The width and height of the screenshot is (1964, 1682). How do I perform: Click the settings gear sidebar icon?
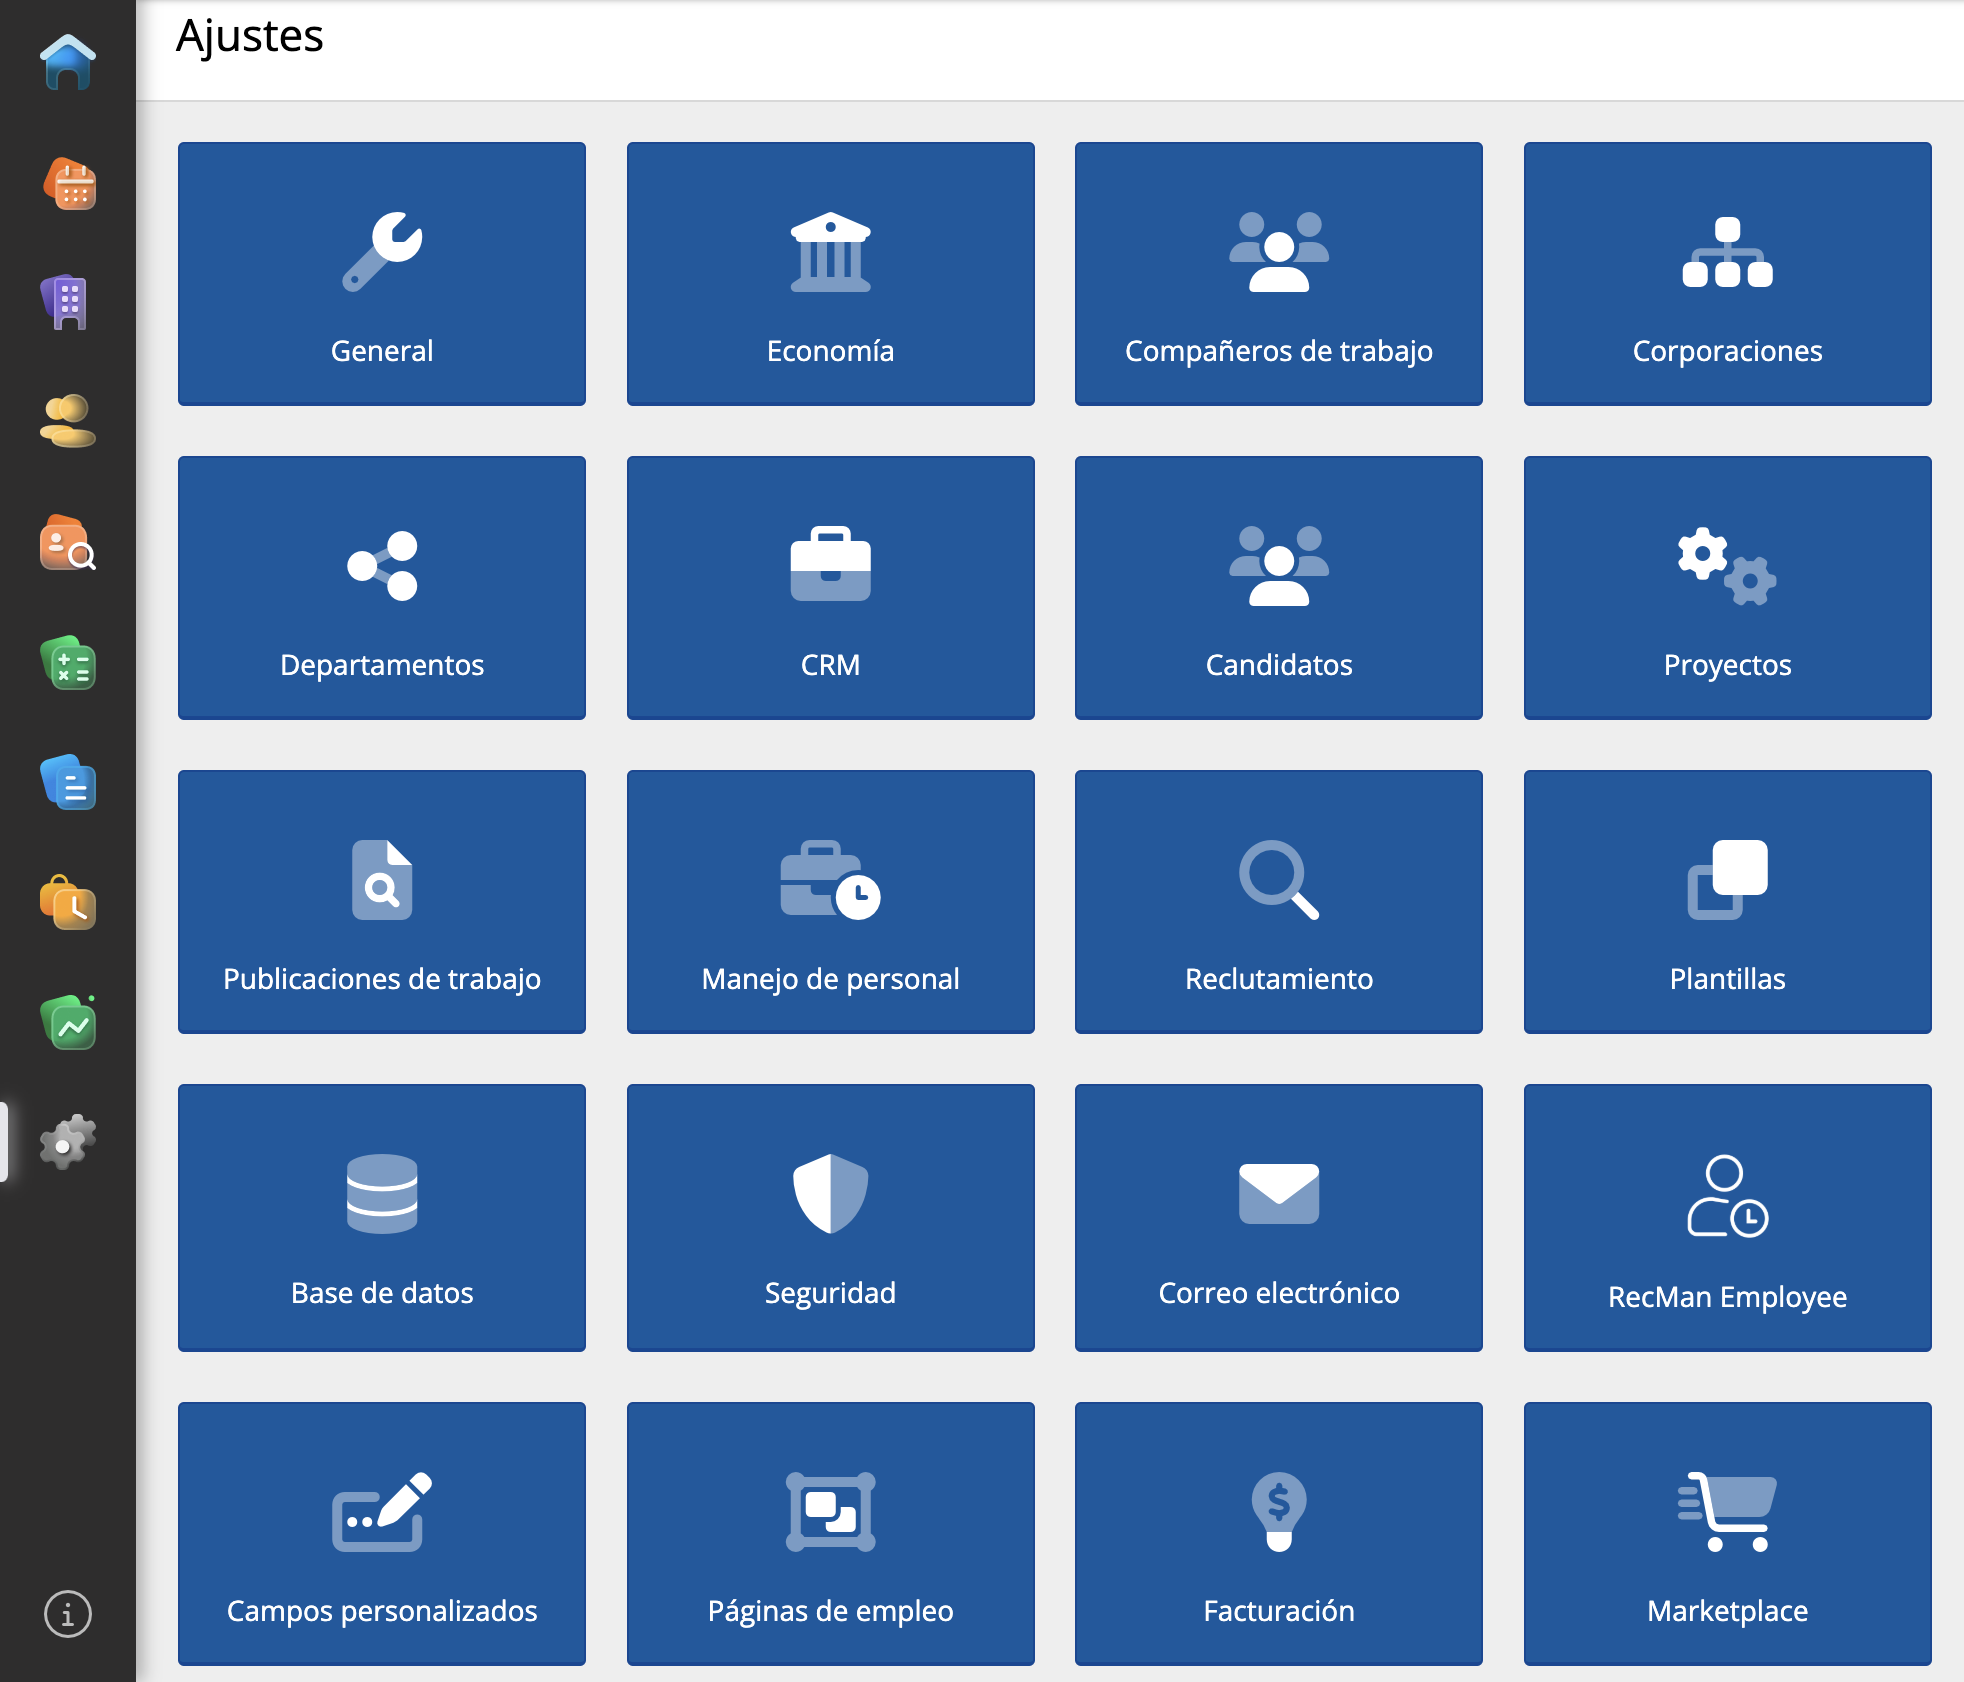click(x=68, y=1142)
